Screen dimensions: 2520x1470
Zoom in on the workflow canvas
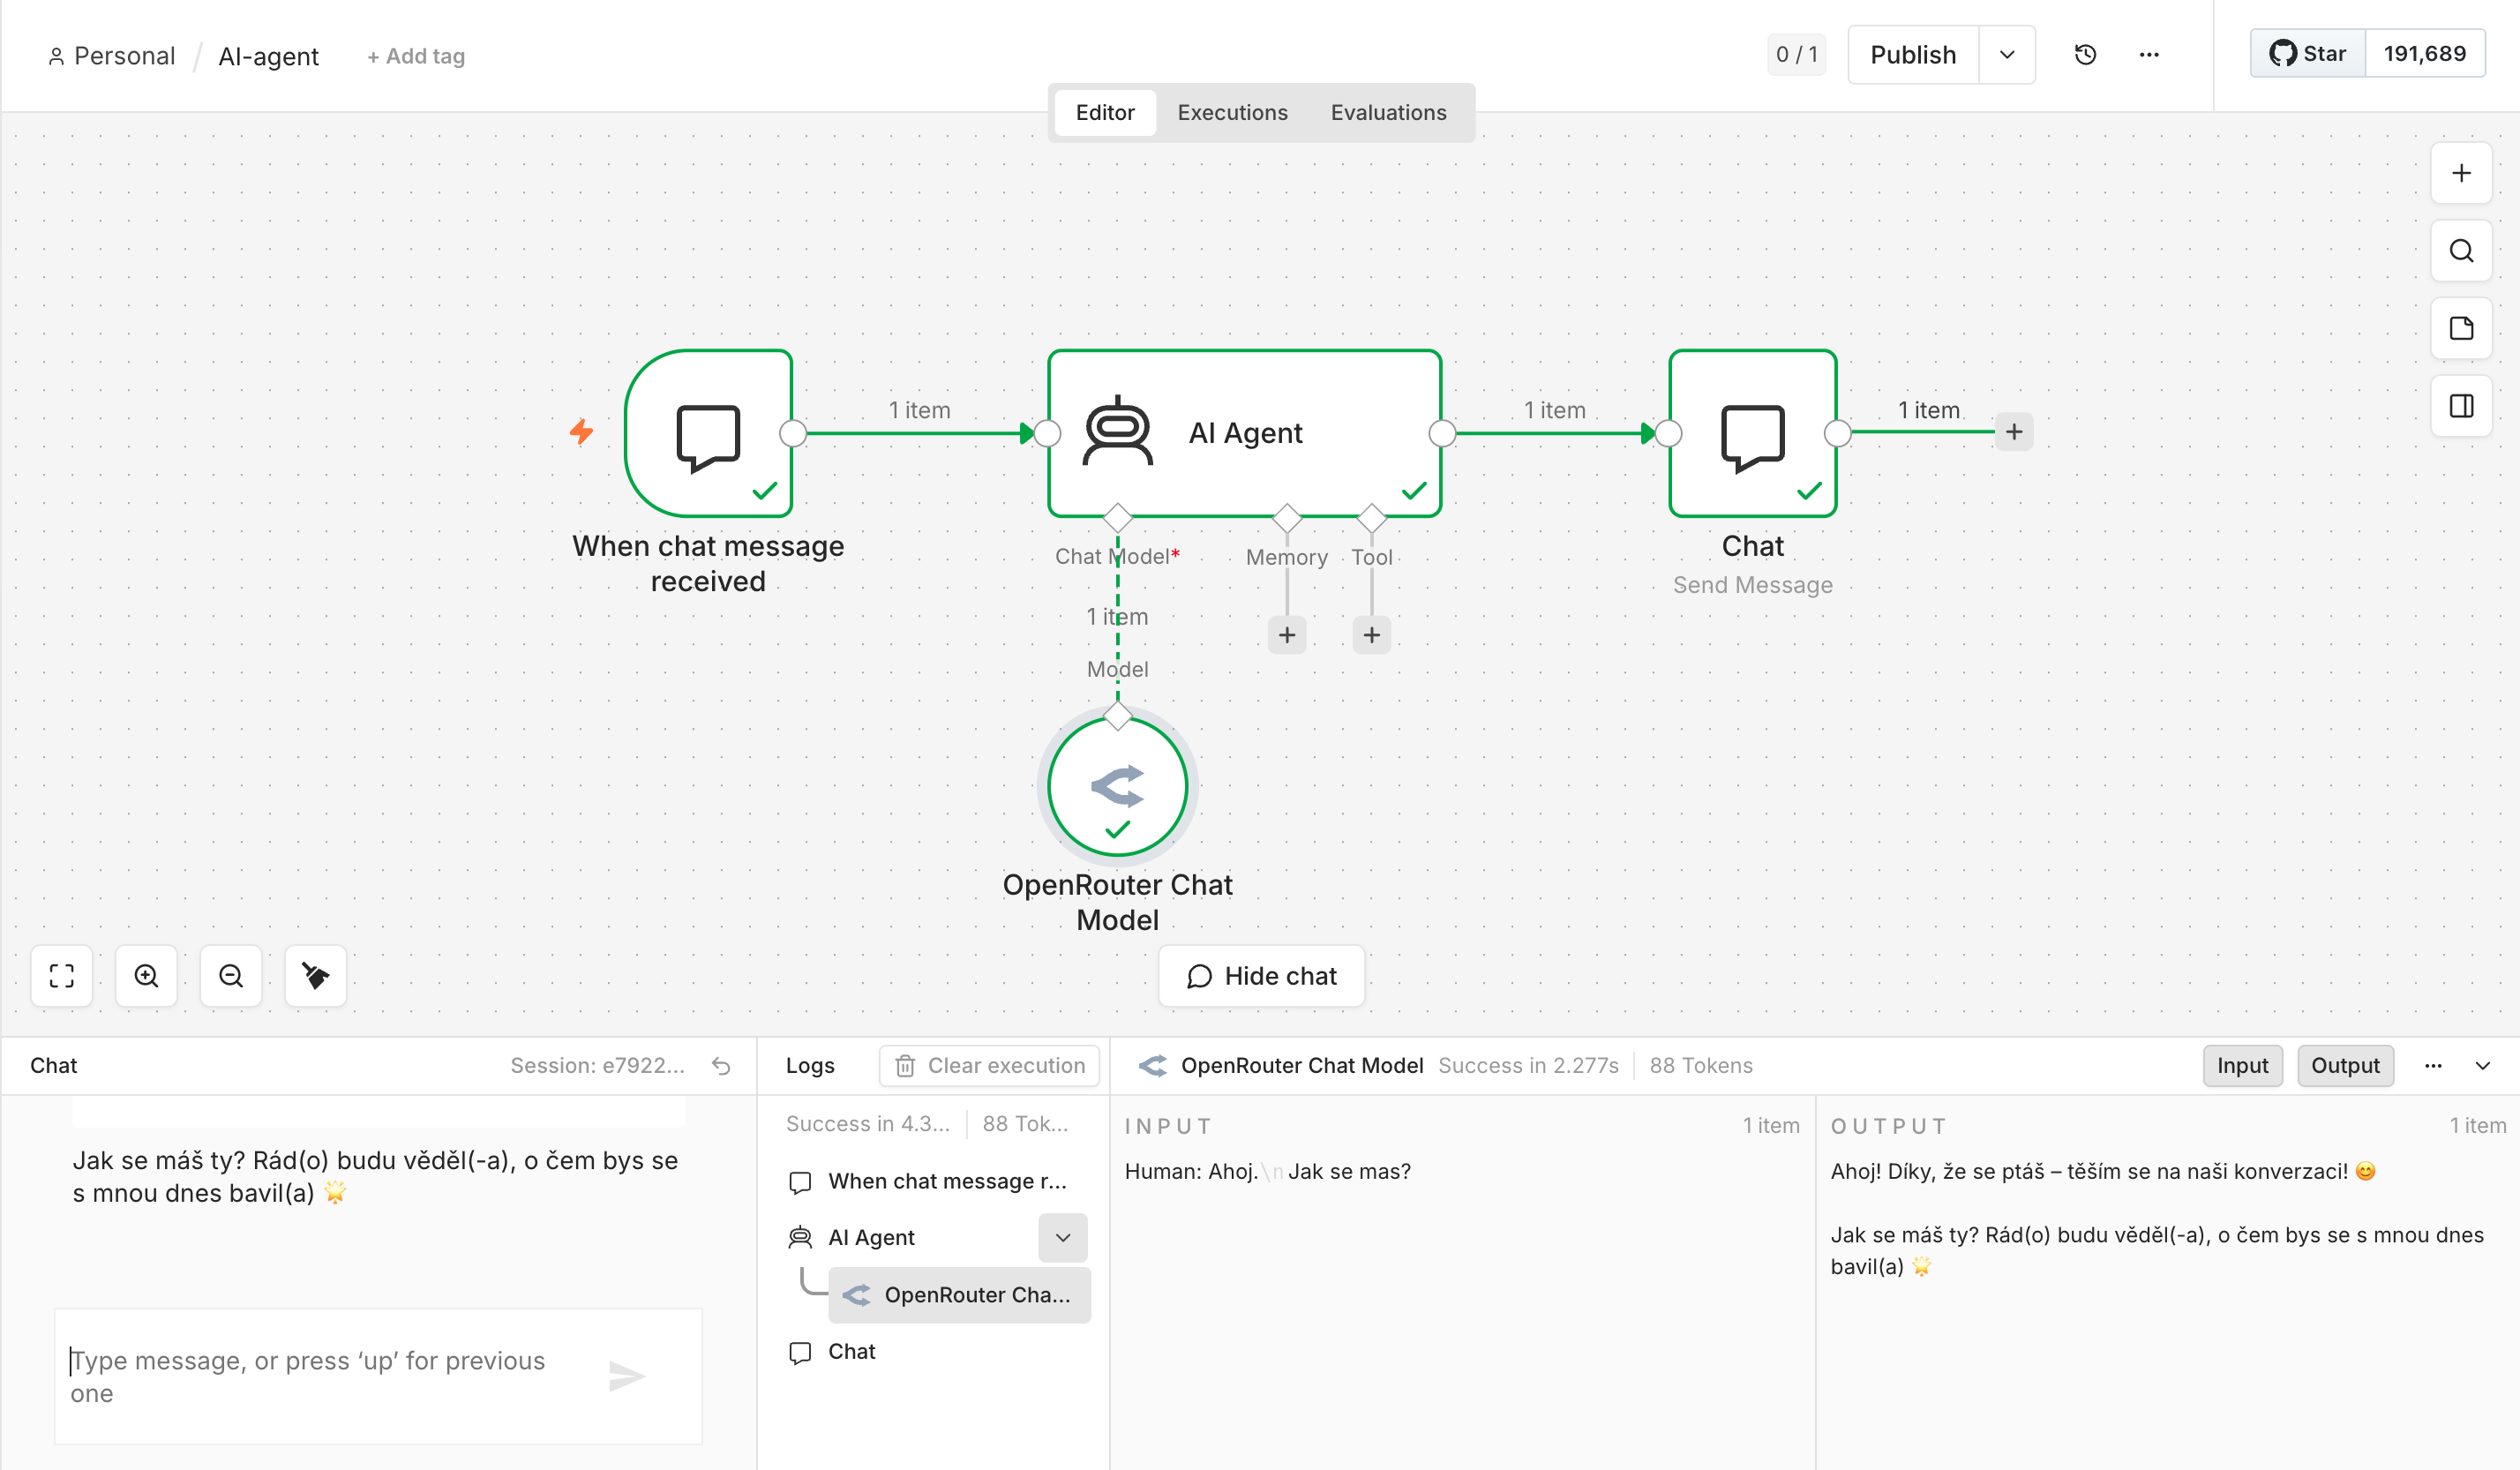pos(147,976)
